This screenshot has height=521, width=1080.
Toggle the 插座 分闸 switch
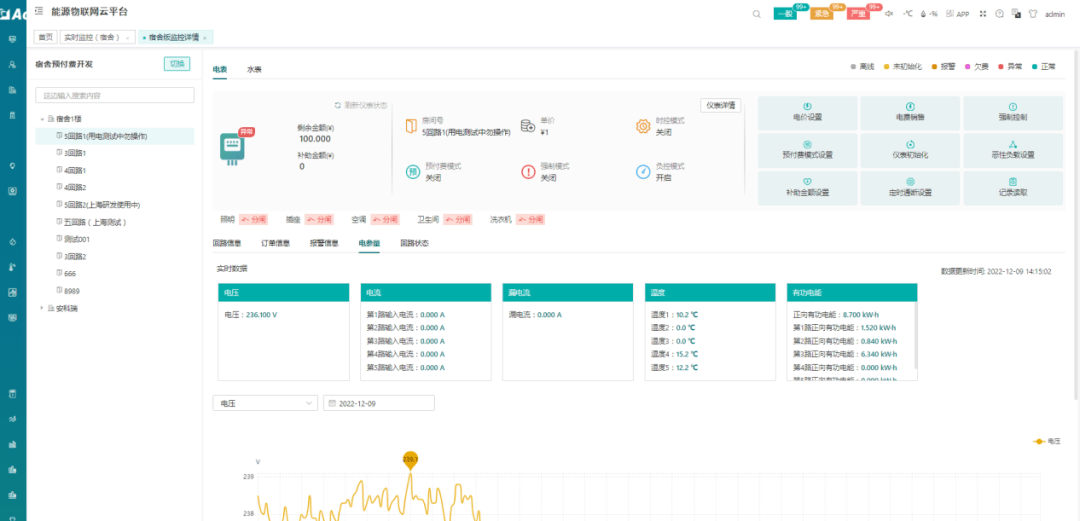(320, 219)
